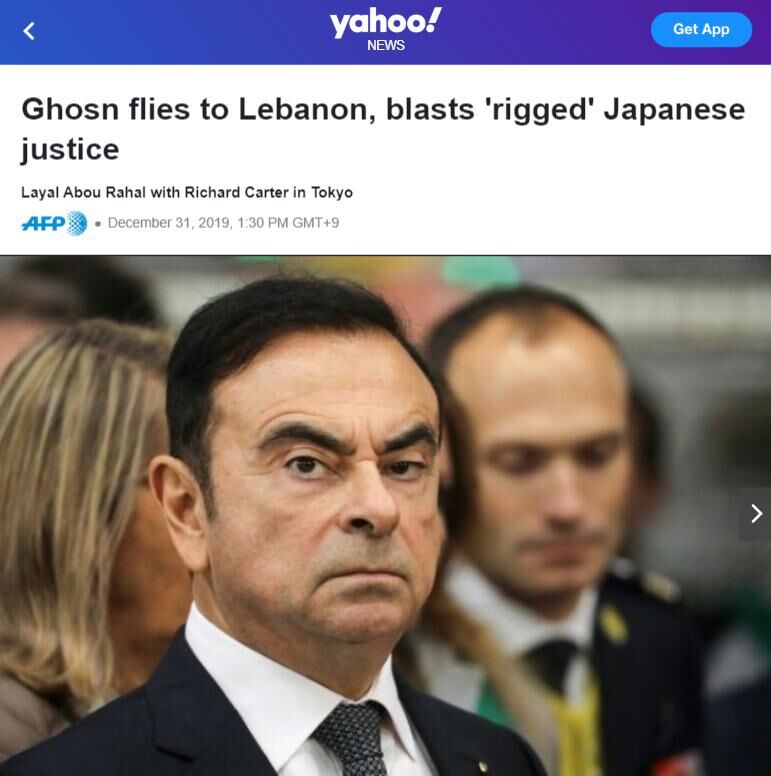Click the AFP blue globe icon
This screenshot has height=776, width=771.
click(x=77, y=223)
